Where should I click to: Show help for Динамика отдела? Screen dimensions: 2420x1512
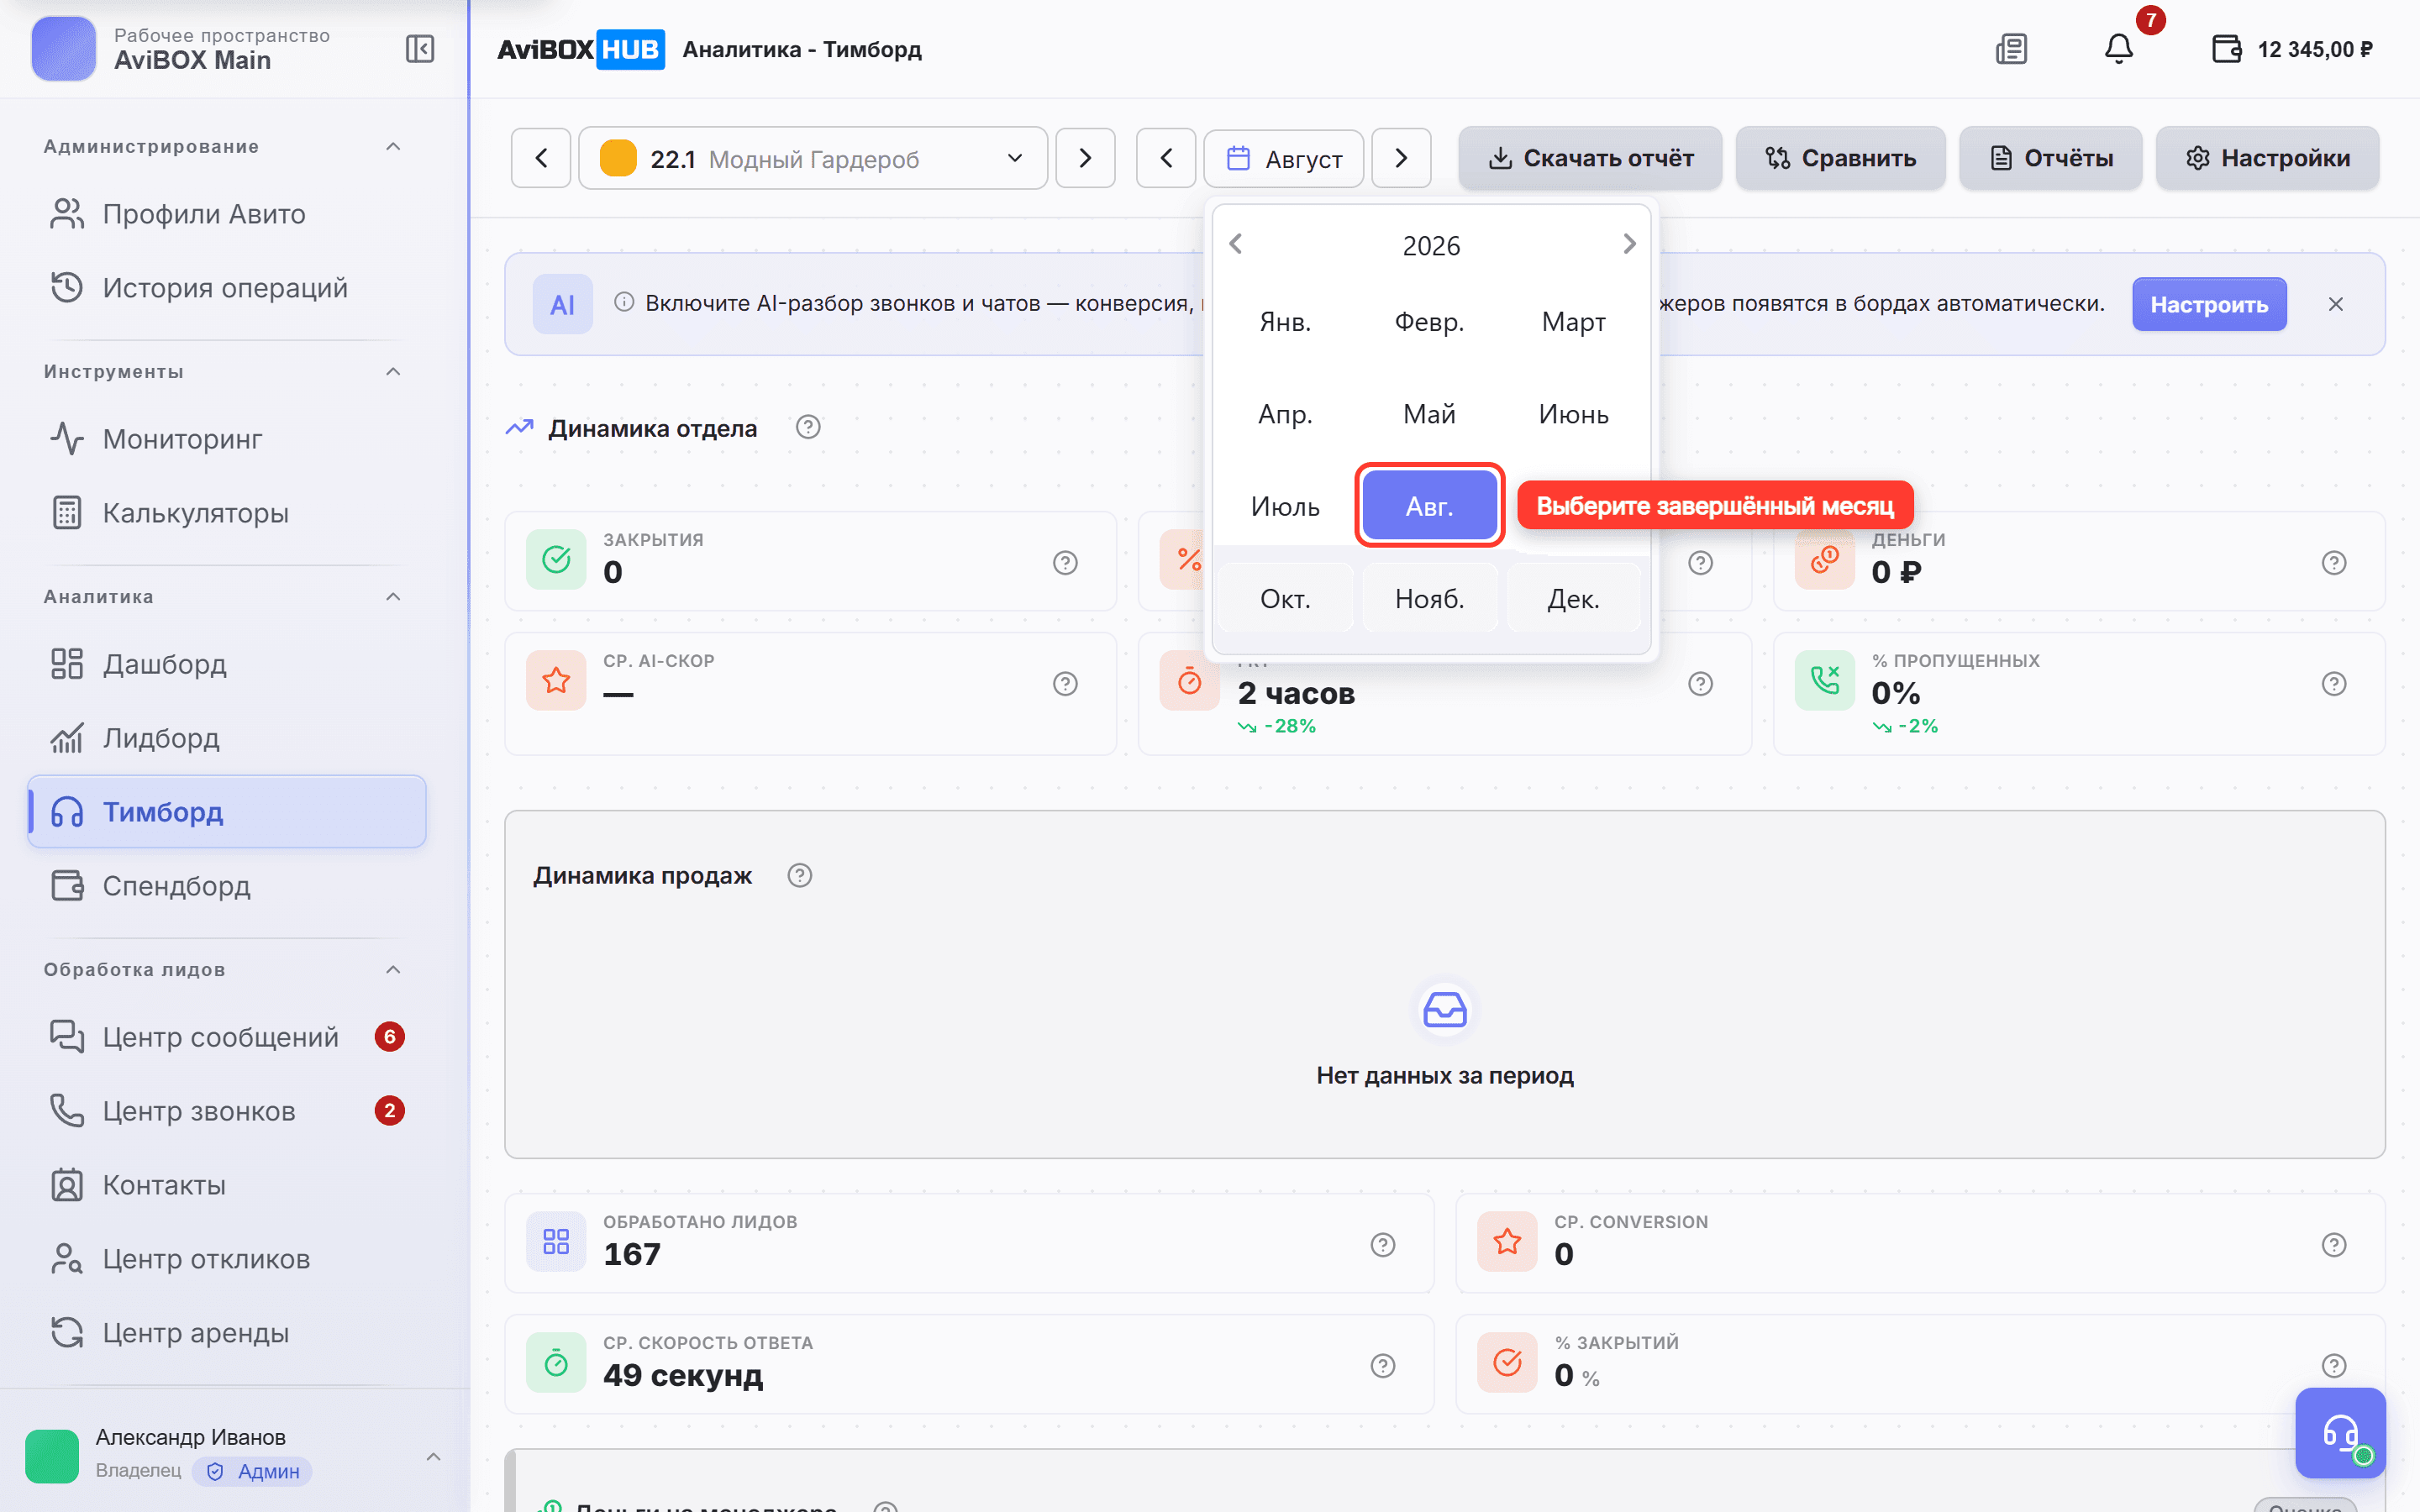coord(808,428)
